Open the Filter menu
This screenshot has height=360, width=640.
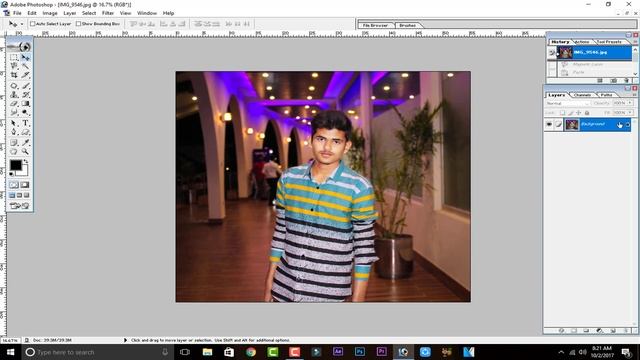pyautogui.click(x=108, y=13)
